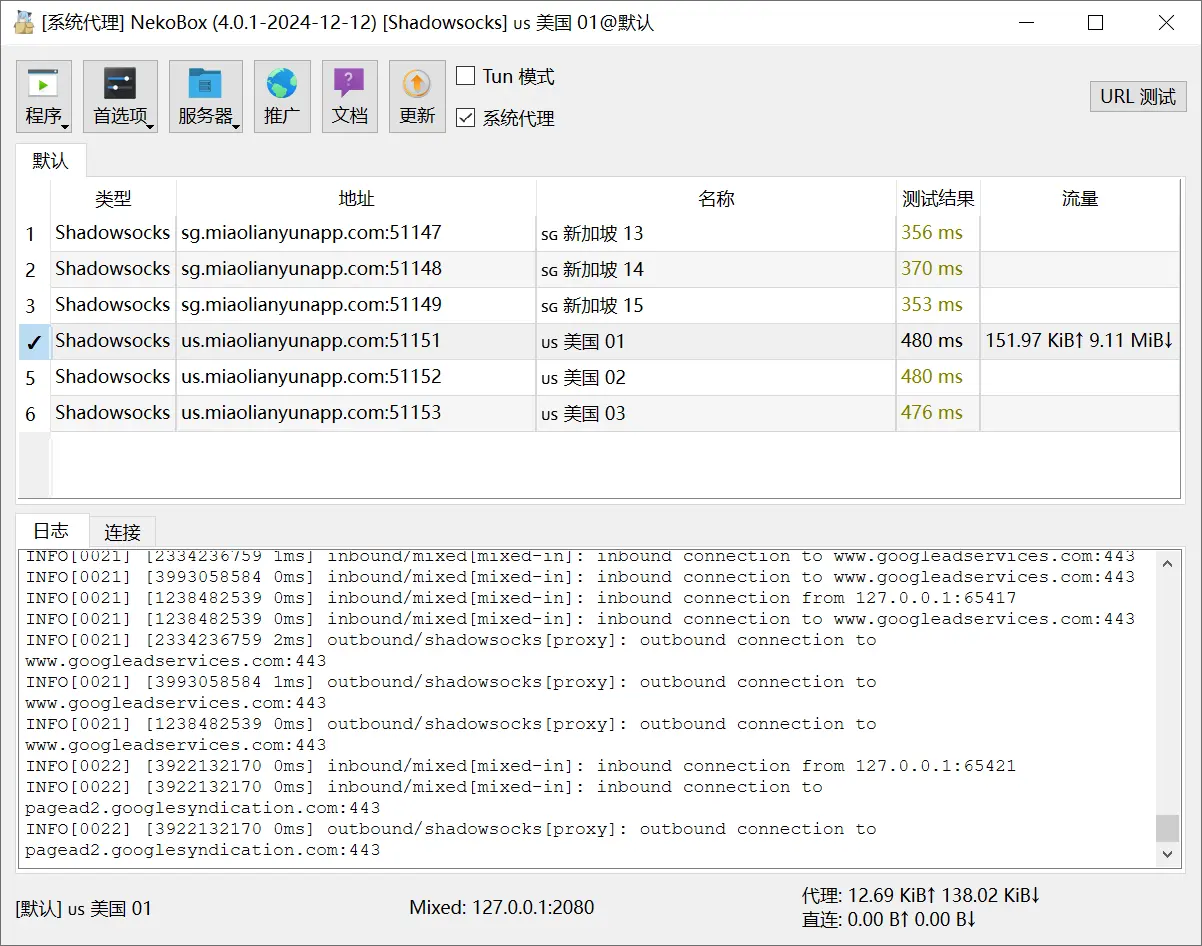This screenshot has width=1202, height=946.
Task: Click the 代理 traffic speed status text
Action: [921, 896]
